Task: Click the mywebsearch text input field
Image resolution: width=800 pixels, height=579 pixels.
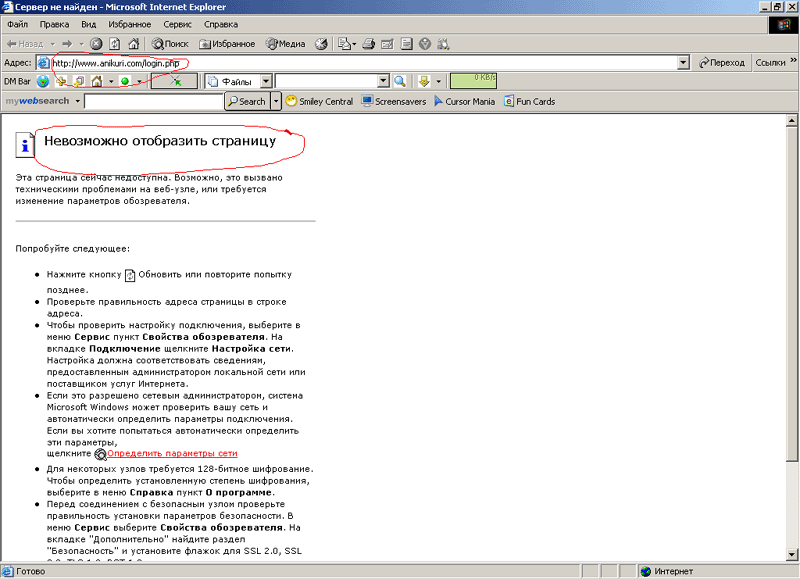Action: click(153, 101)
